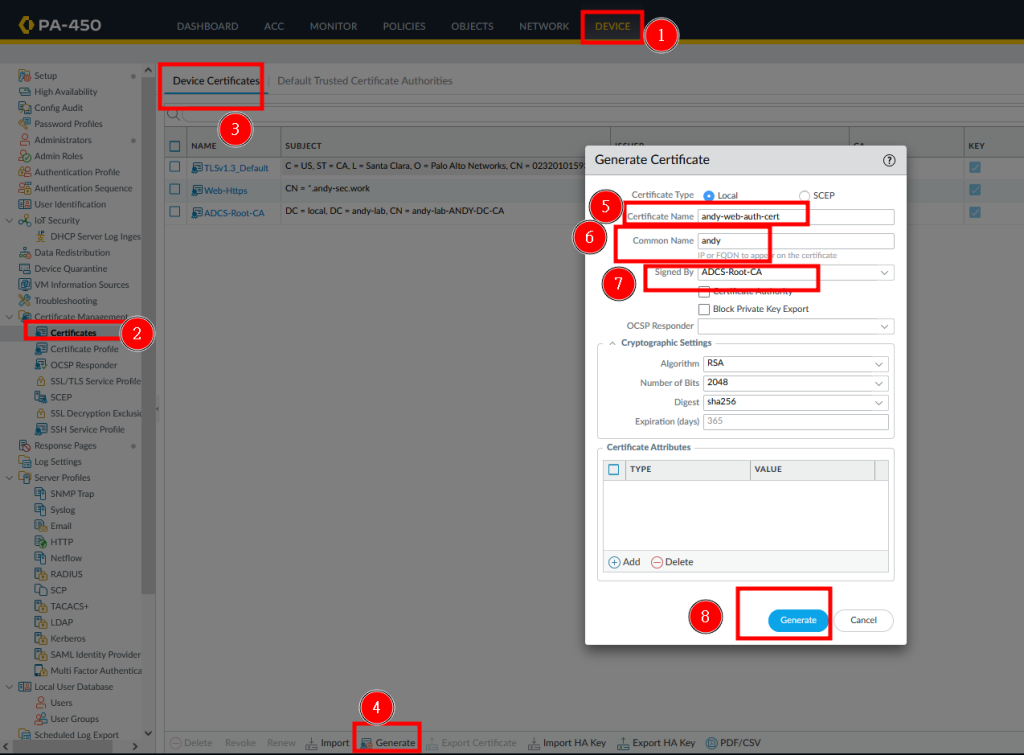Click Export HA Key in bottom toolbar
This screenshot has height=755, width=1024.
(656, 743)
